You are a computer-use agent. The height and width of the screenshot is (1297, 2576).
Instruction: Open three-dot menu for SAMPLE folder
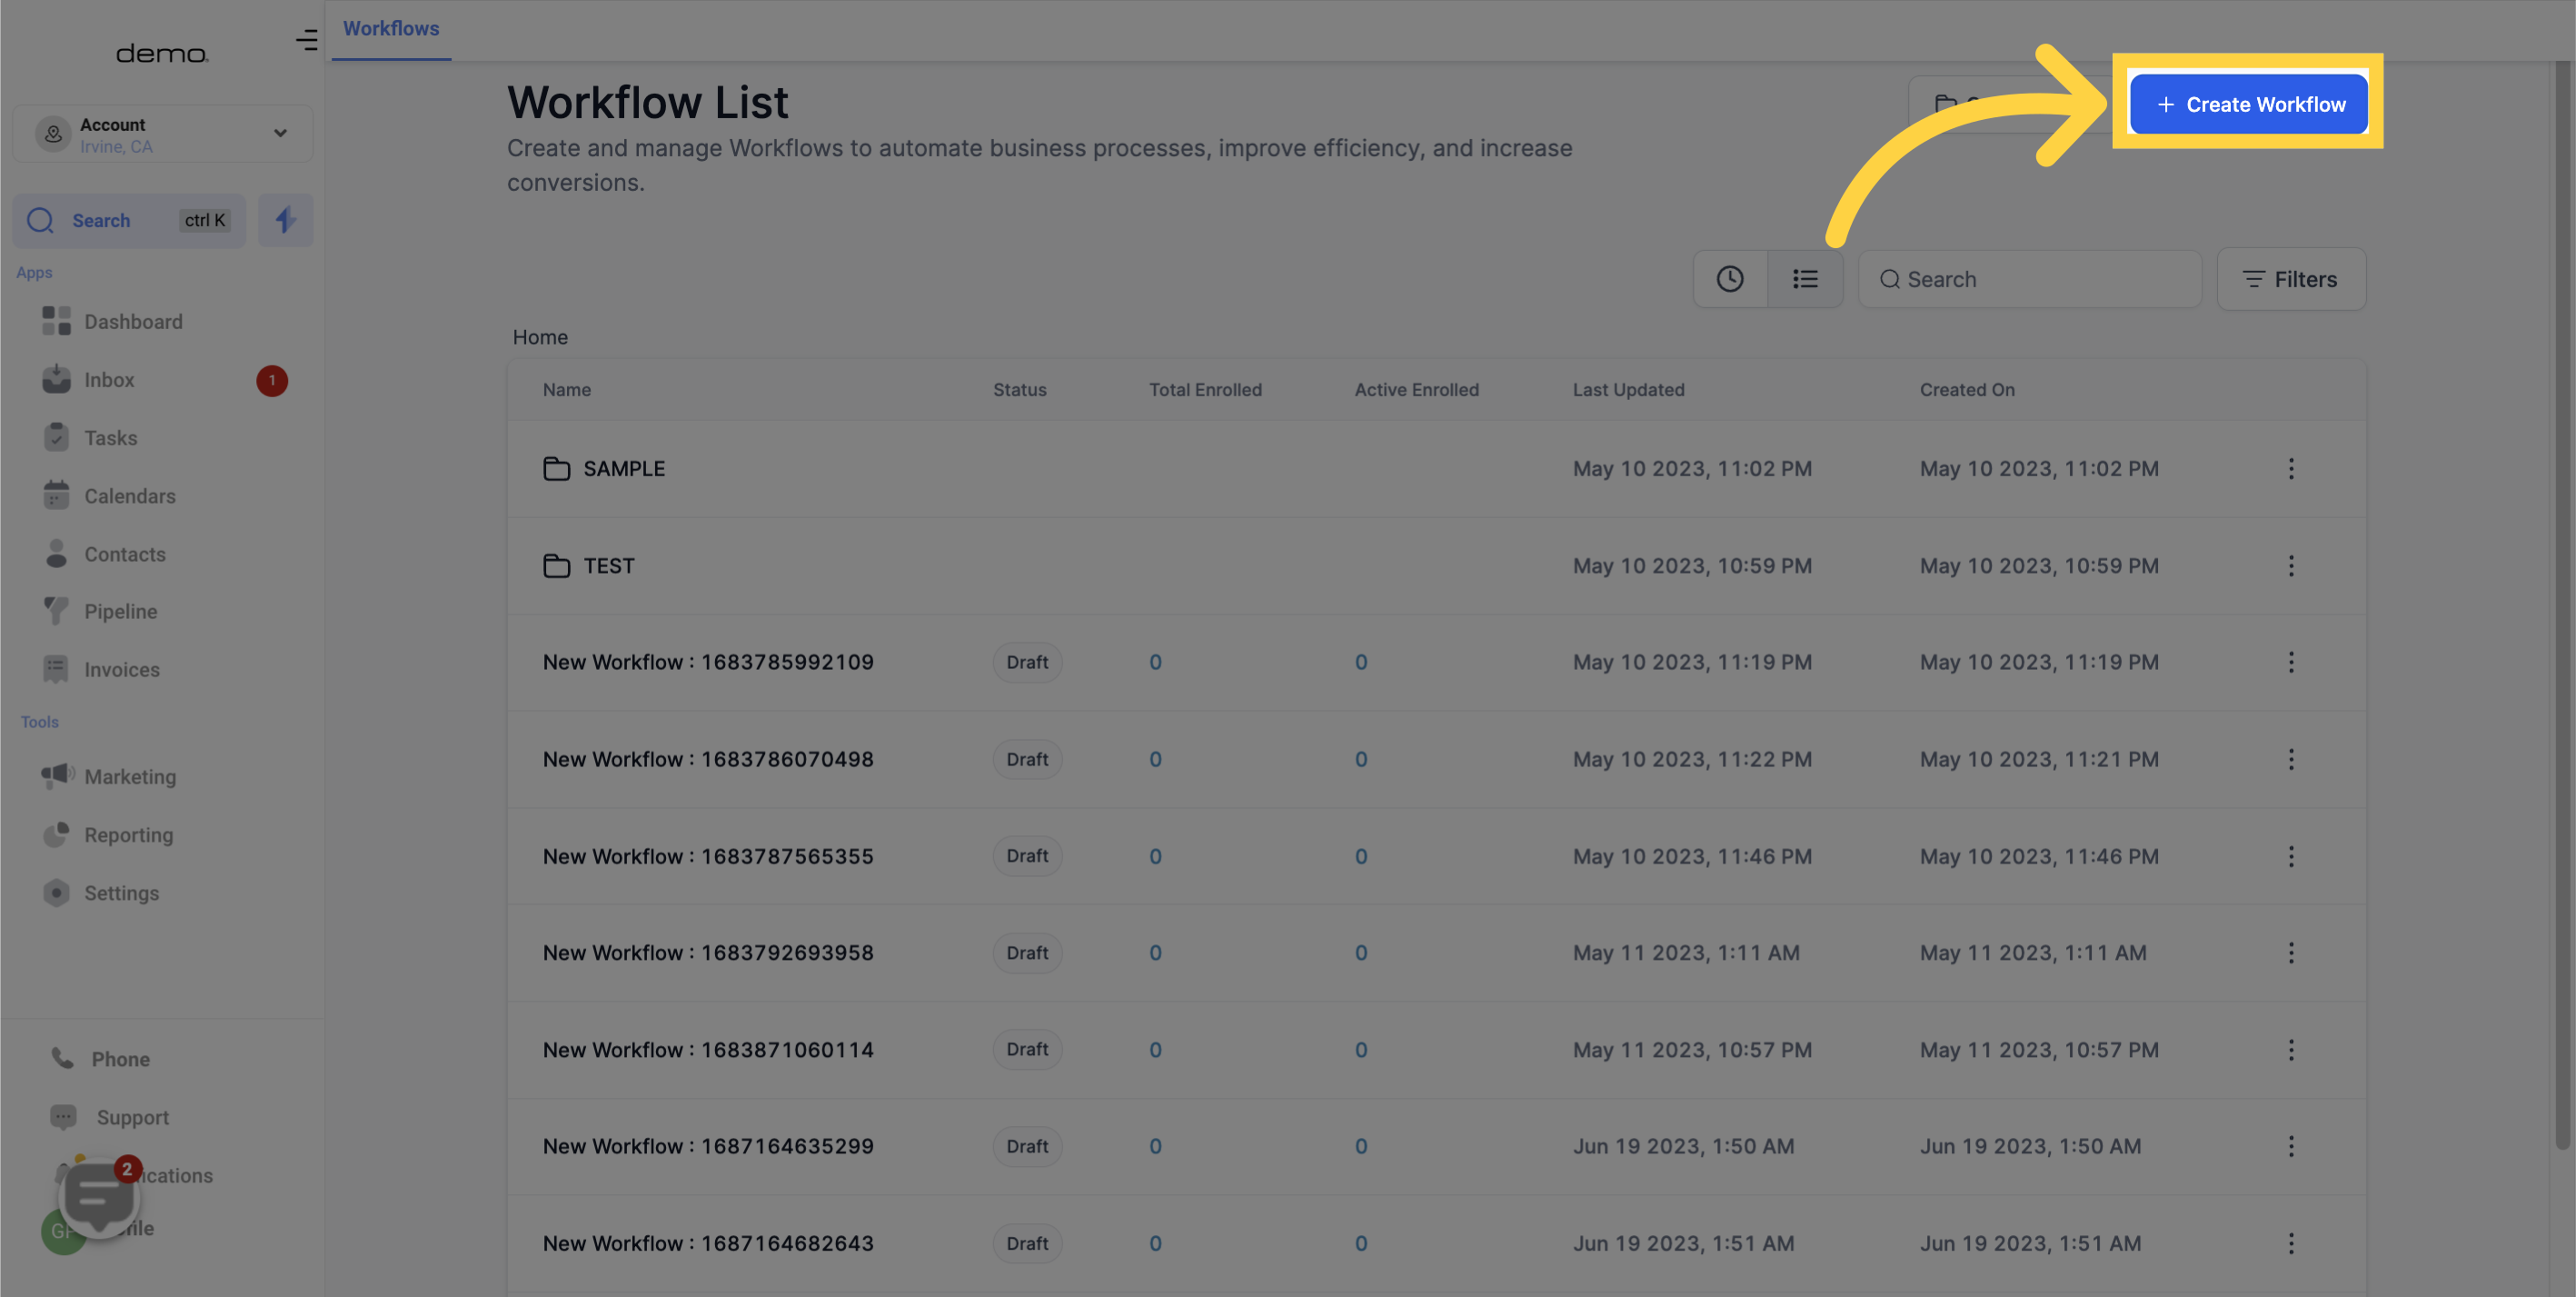coord(2291,468)
